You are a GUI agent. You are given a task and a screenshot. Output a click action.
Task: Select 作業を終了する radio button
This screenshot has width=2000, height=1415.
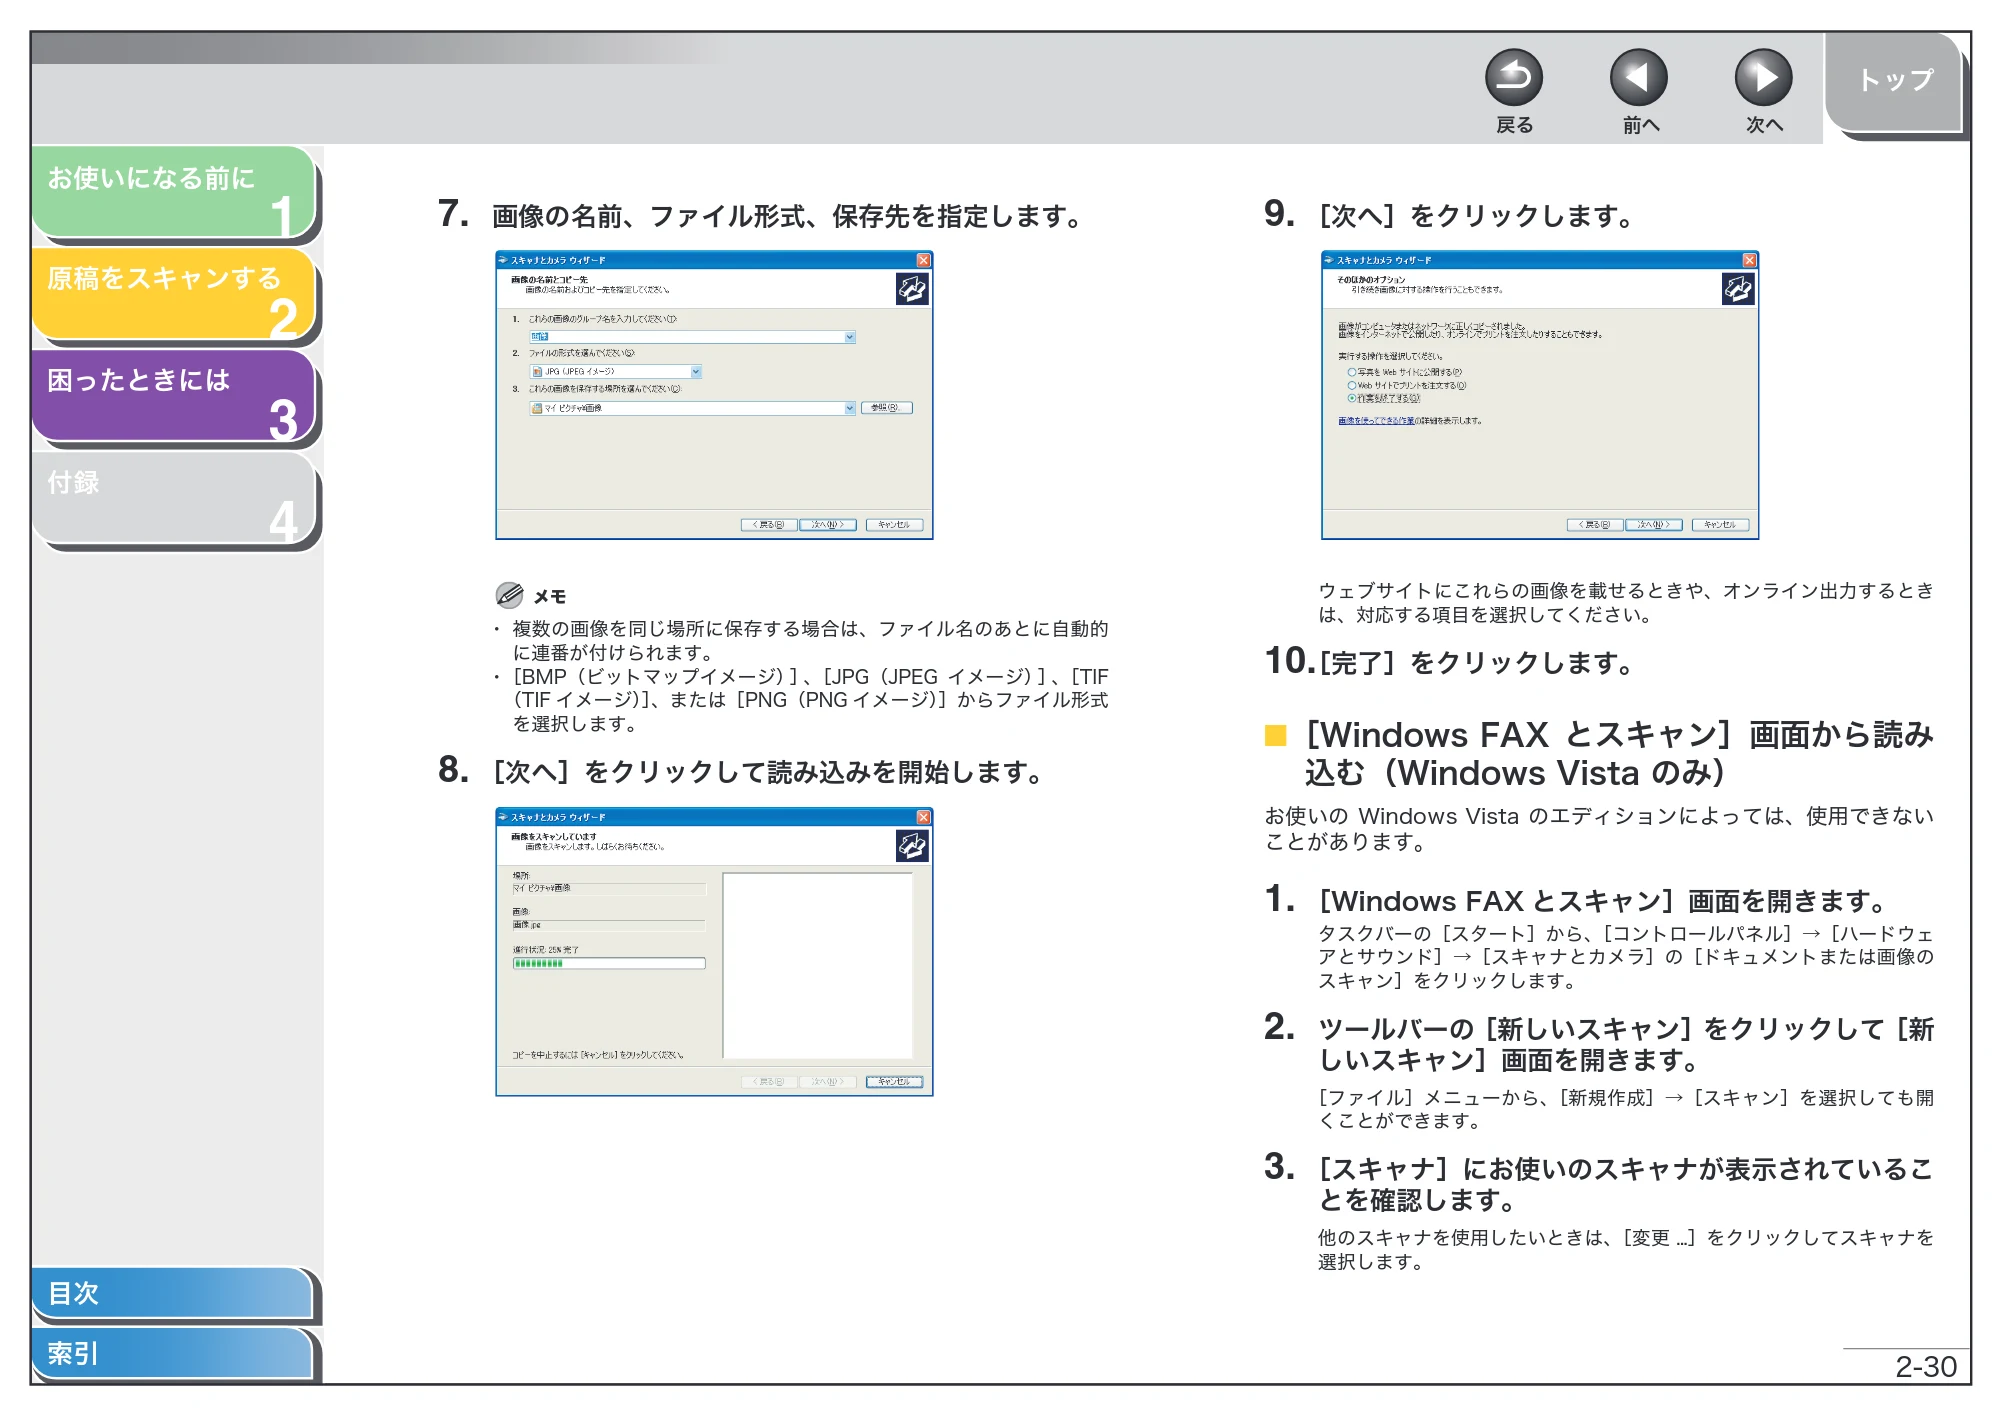1352,398
